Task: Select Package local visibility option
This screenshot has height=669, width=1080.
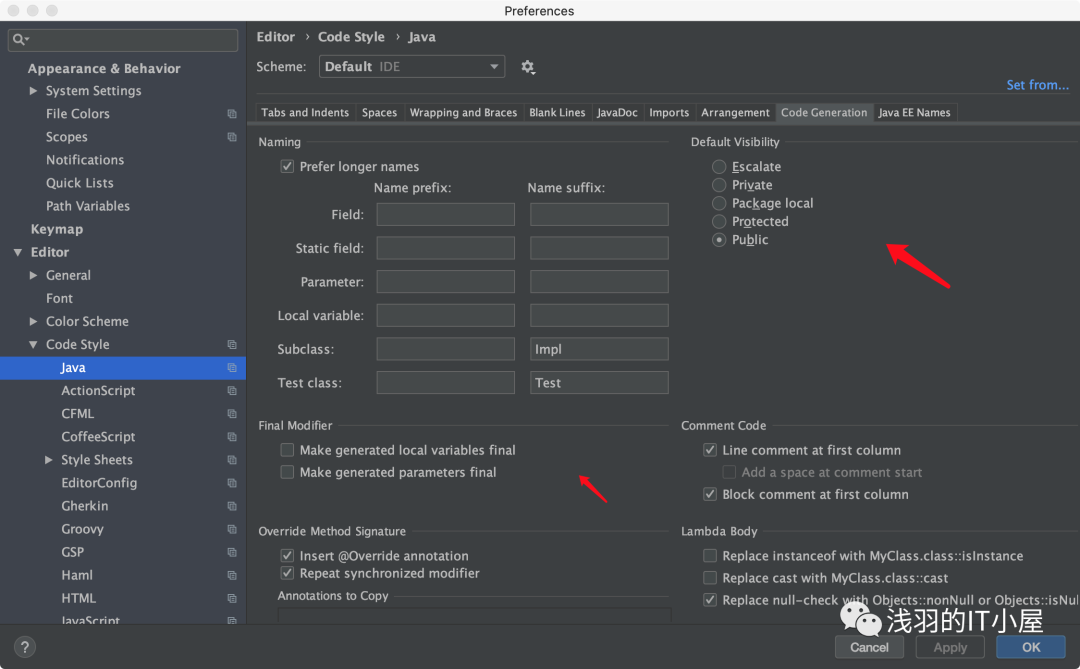Action: point(719,203)
